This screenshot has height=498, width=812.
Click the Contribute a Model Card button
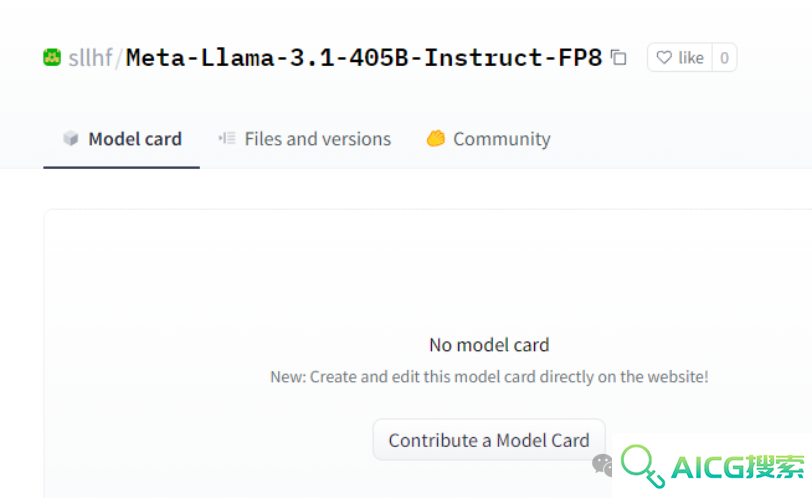[x=489, y=440]
